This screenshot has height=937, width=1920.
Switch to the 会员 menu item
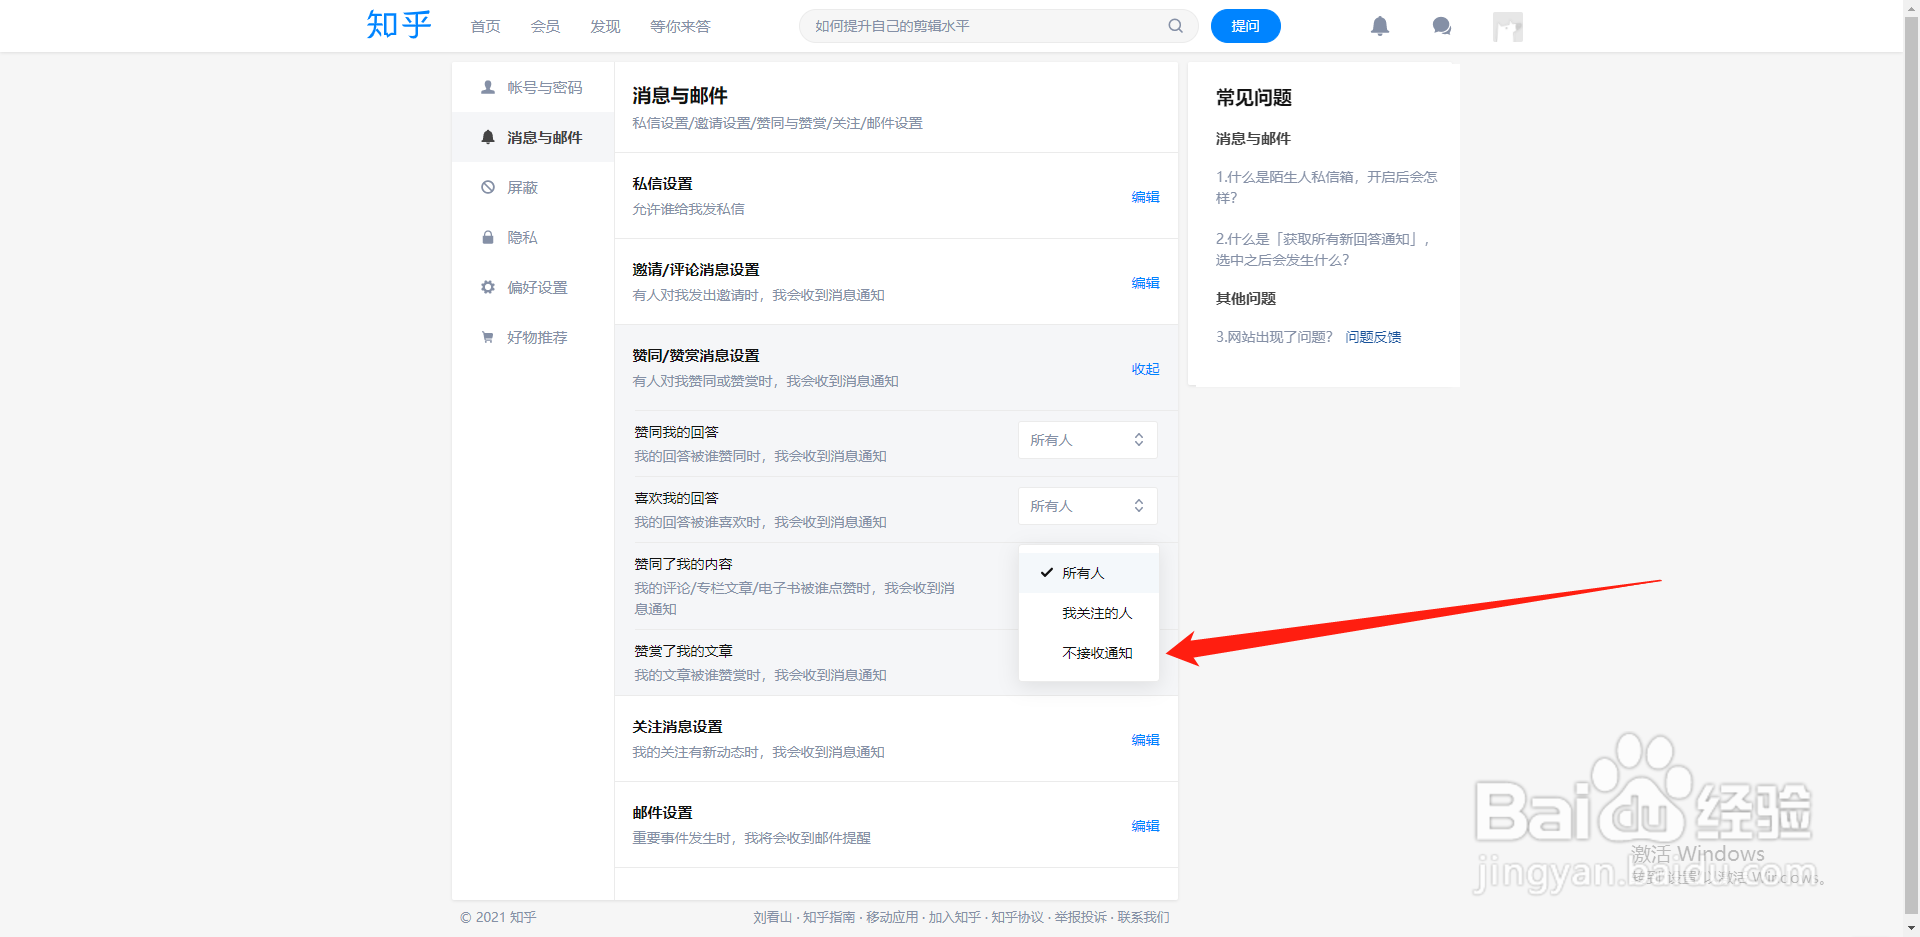coord(545,26)
